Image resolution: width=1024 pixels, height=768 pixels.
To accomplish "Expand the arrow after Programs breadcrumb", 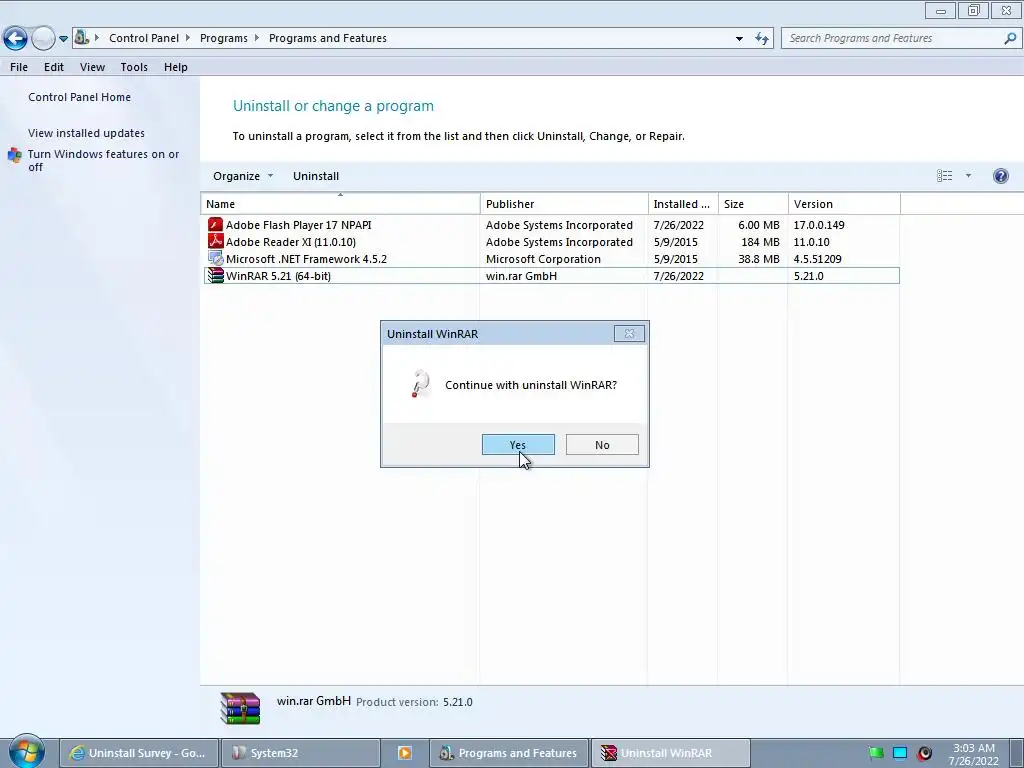I will [257, 38].
